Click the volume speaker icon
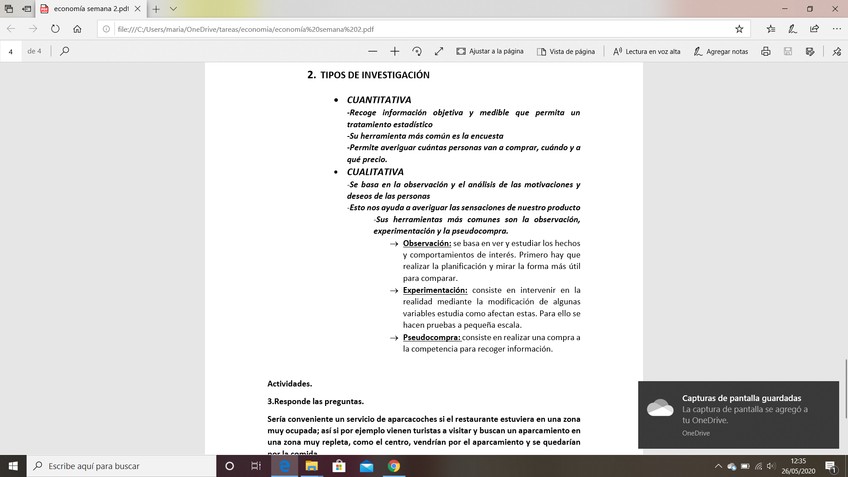The width and height of the screenshot is (848, 477). pos(772,466)
